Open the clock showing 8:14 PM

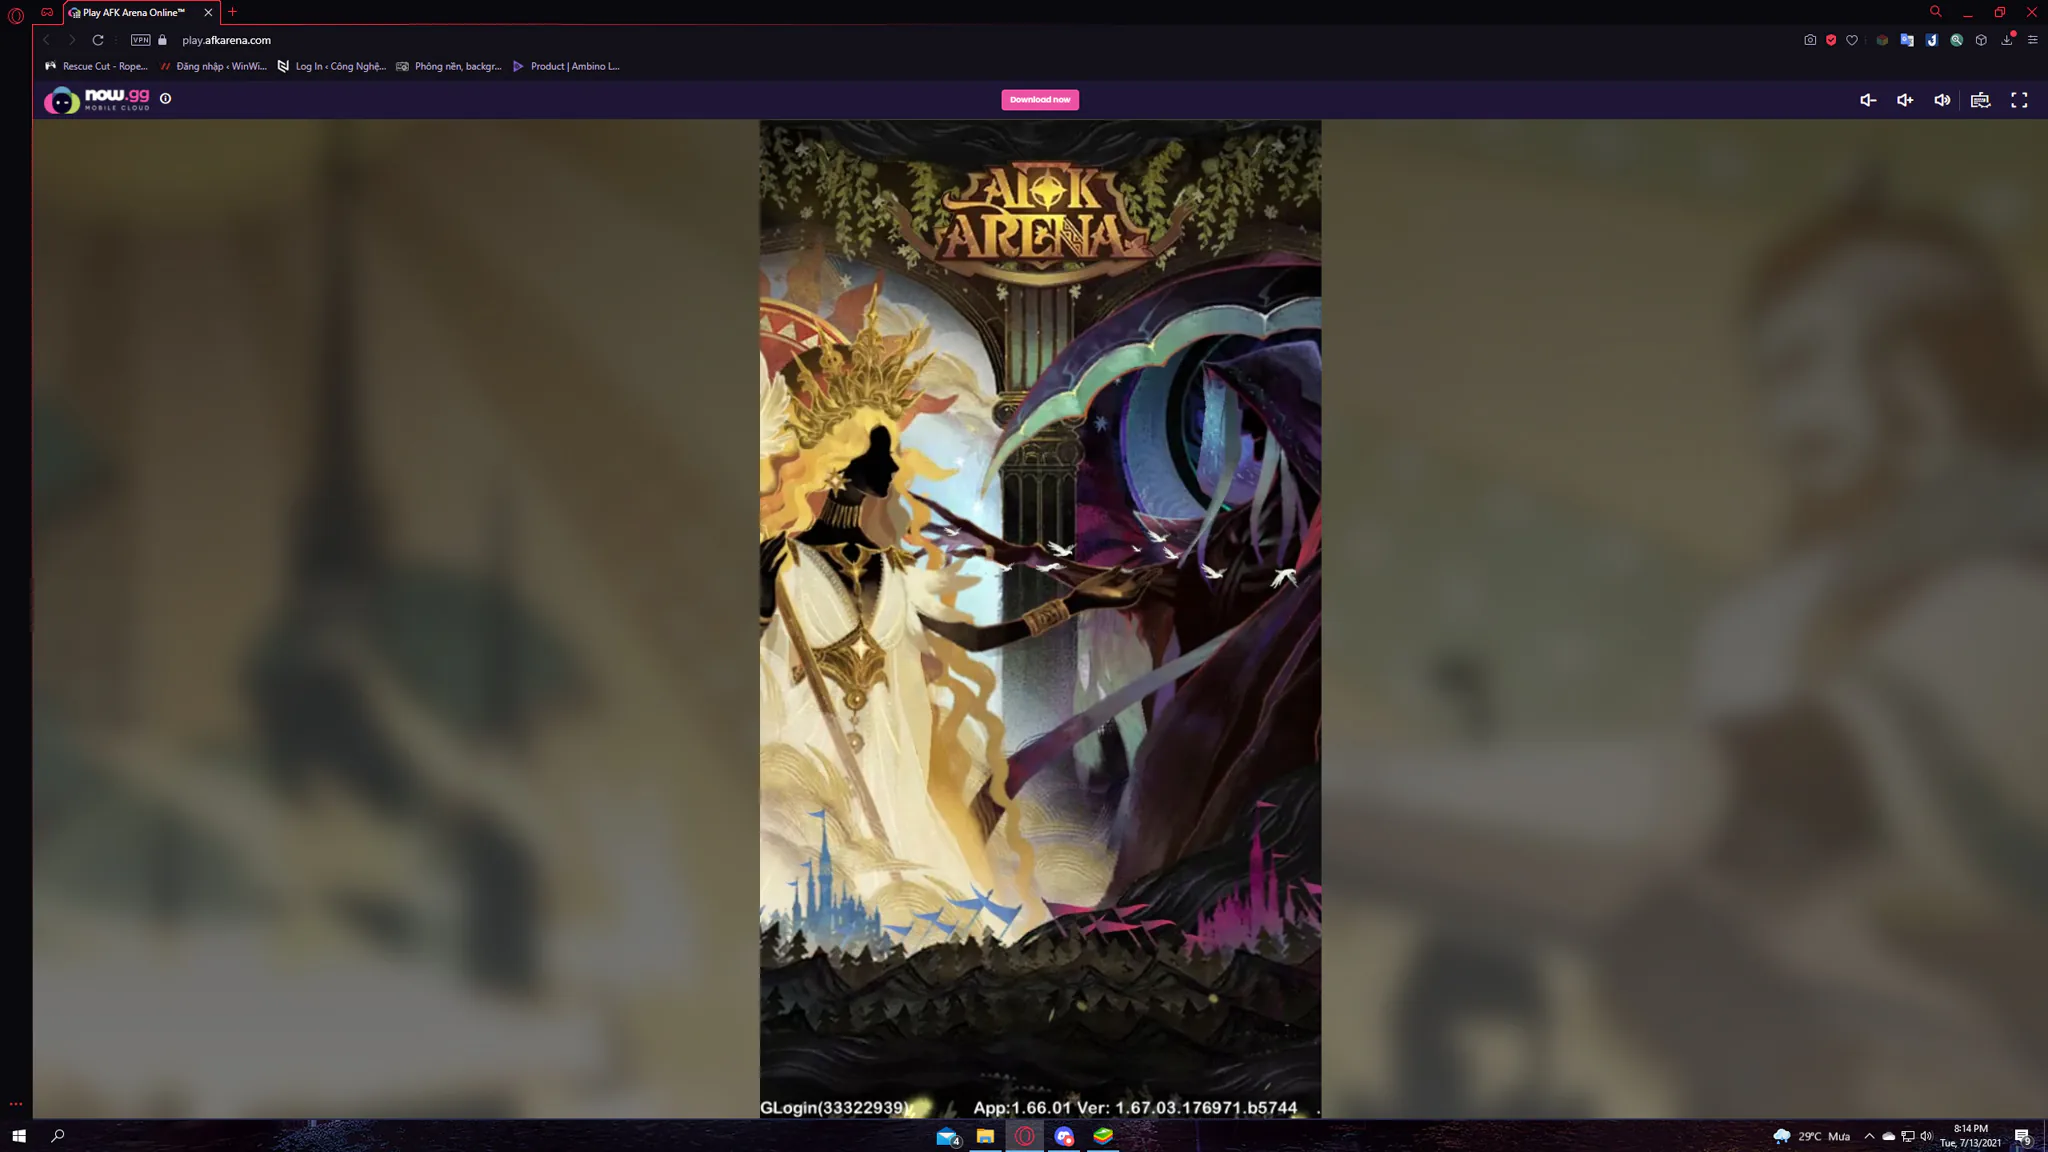pyautogui.click(x=1971, y=1136)
